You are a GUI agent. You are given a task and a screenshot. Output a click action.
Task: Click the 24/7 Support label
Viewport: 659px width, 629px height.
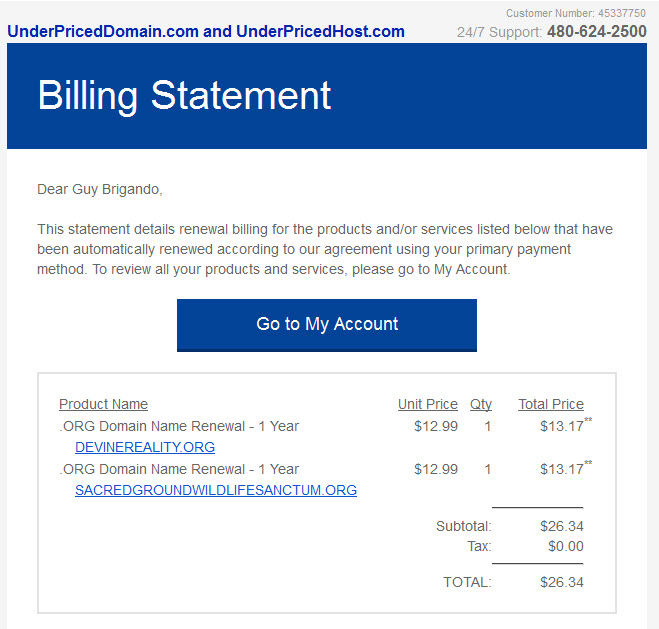point(499,32)
